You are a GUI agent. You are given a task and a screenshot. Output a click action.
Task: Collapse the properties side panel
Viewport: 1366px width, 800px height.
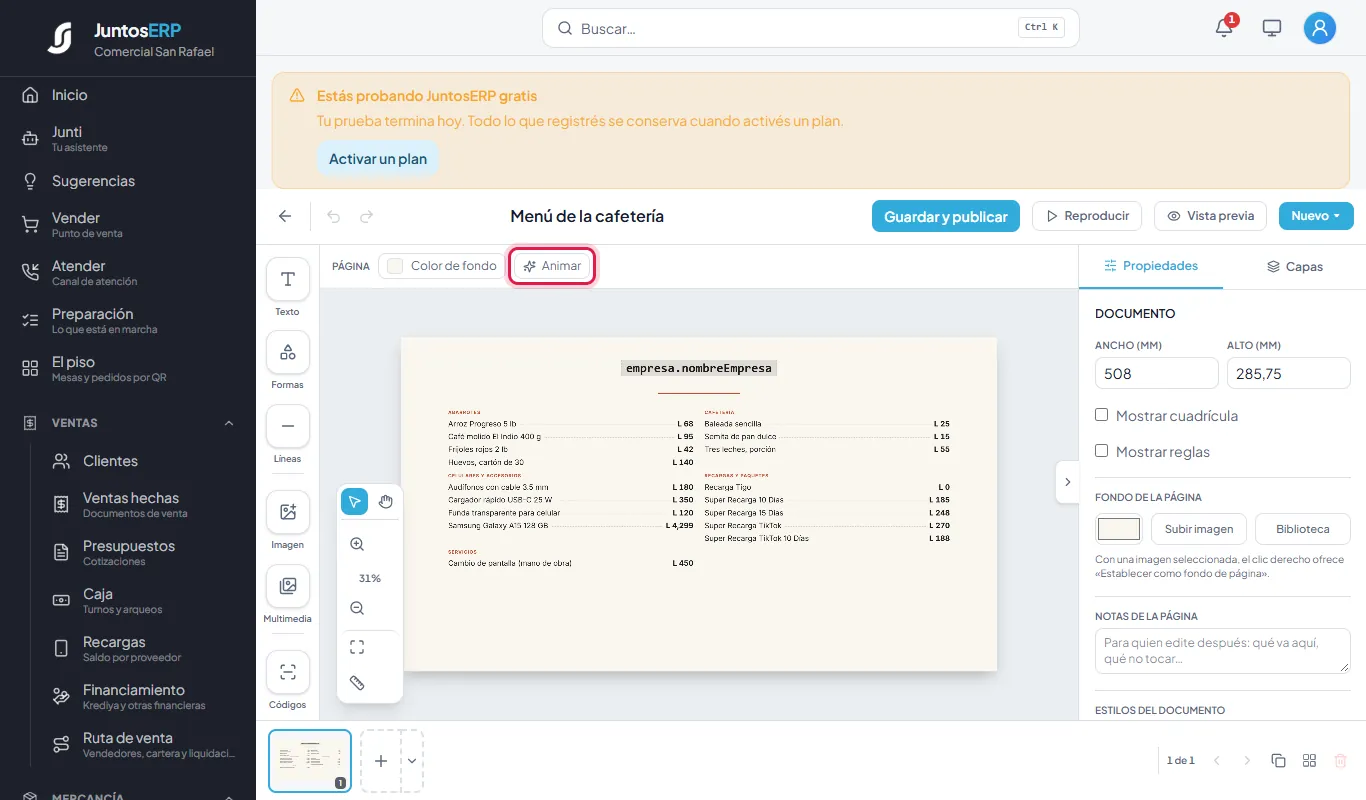[1067, 482]
